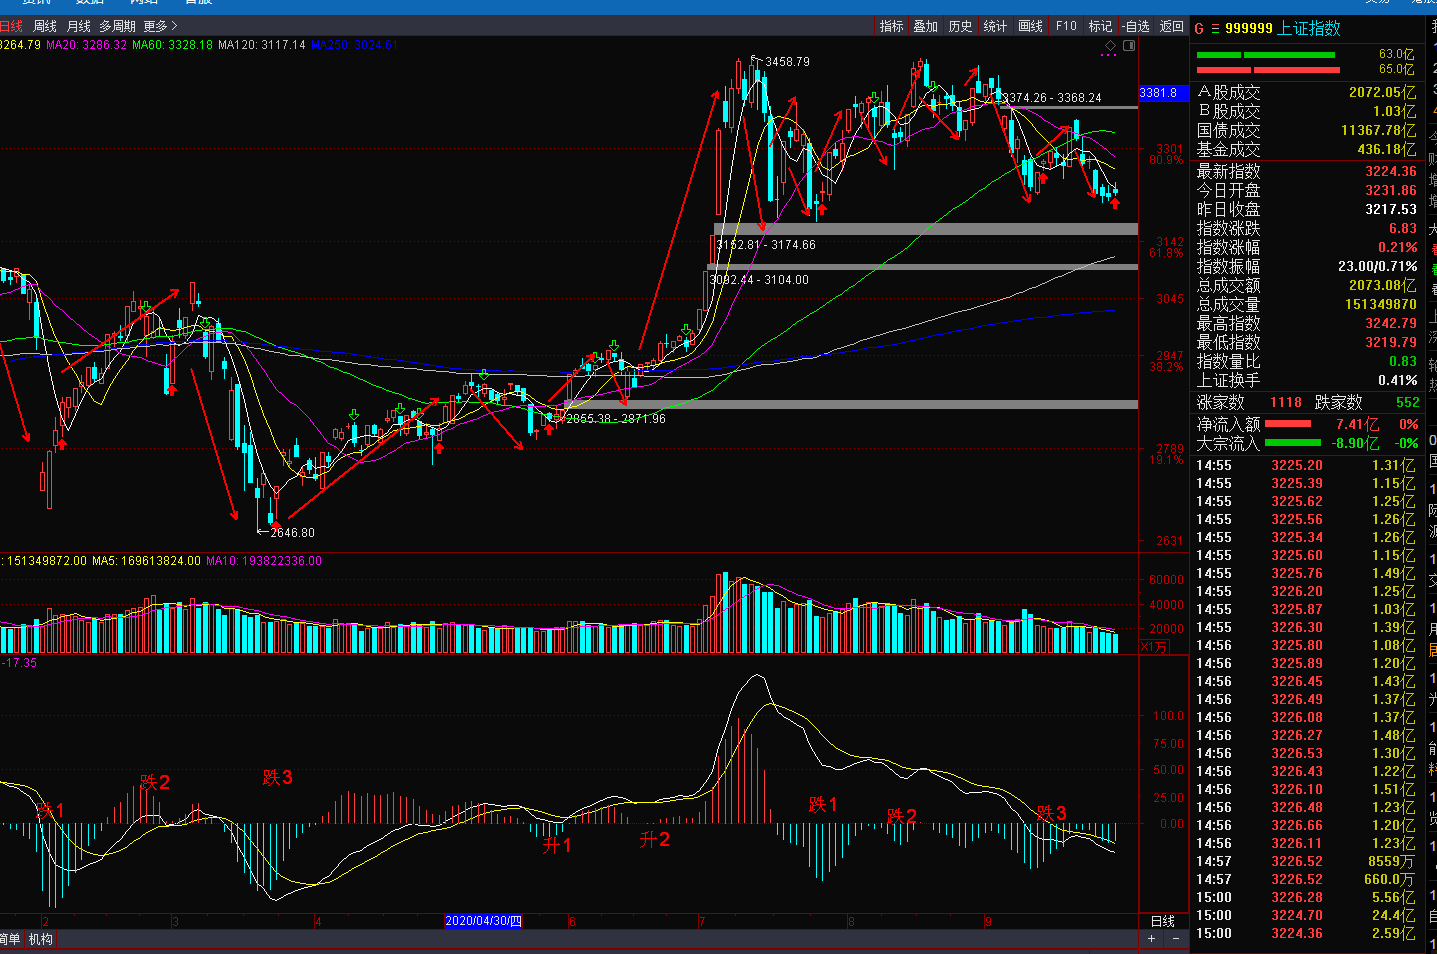Click the MA60: 3328.18 indicator label

pyautogui.click(x=173, y=45)
